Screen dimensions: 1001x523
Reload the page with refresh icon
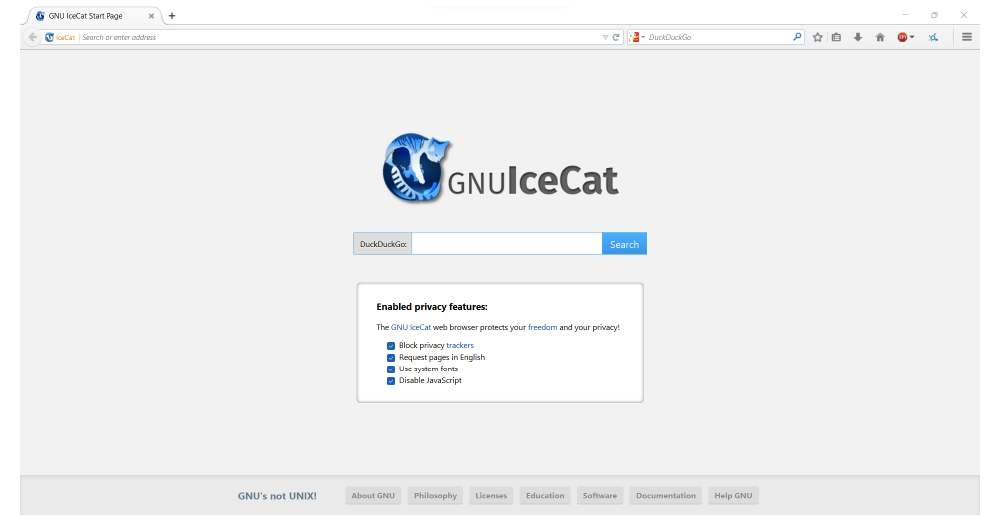pyautogui.click(x=616, y=37)
